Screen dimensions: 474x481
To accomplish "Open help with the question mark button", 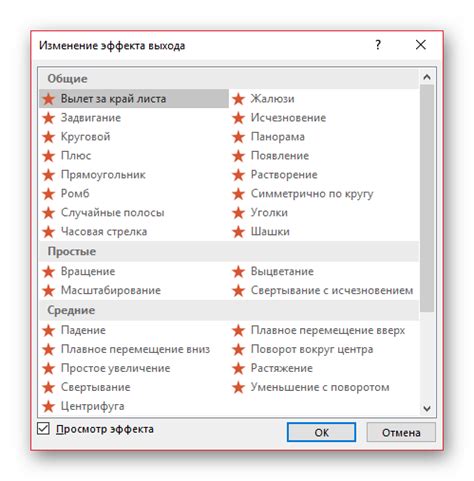I will point(378,45).
